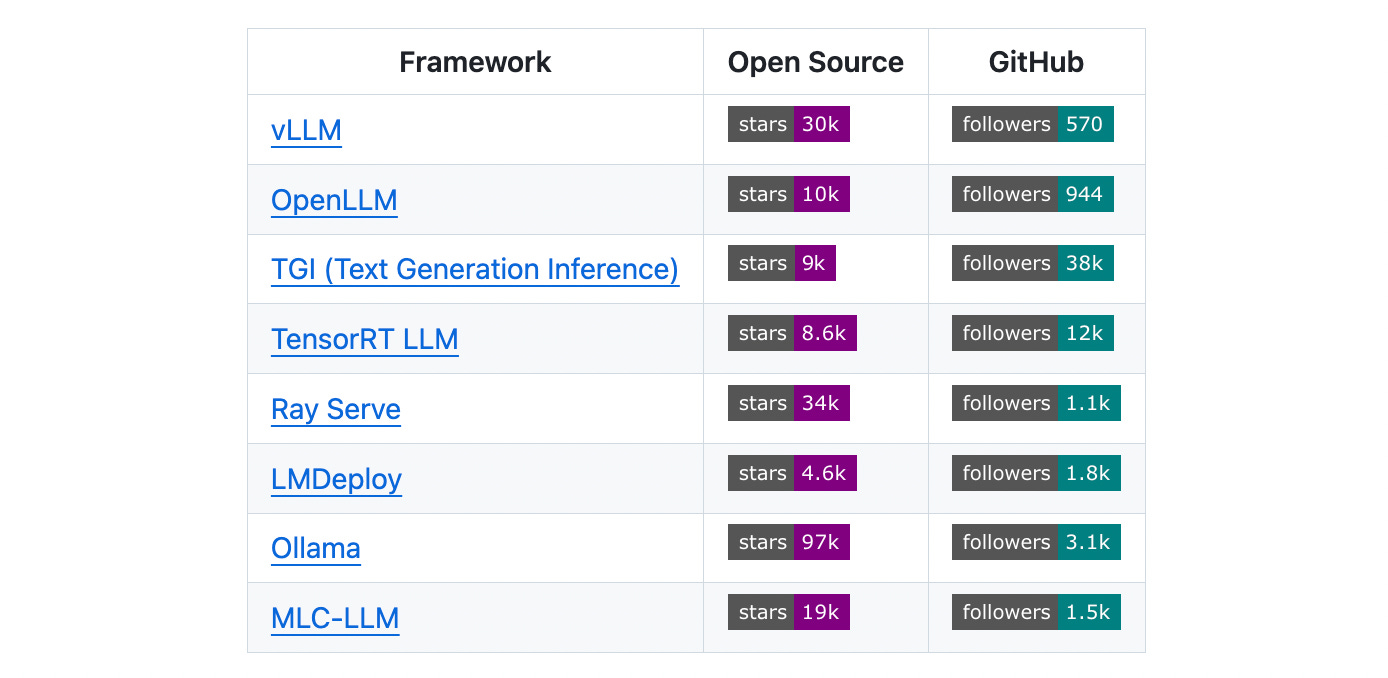Image resolution: width=1388 pixels, height=678 pixels.
Task: Click the vLLM stars 30k badge
Action: click(789, 124)
